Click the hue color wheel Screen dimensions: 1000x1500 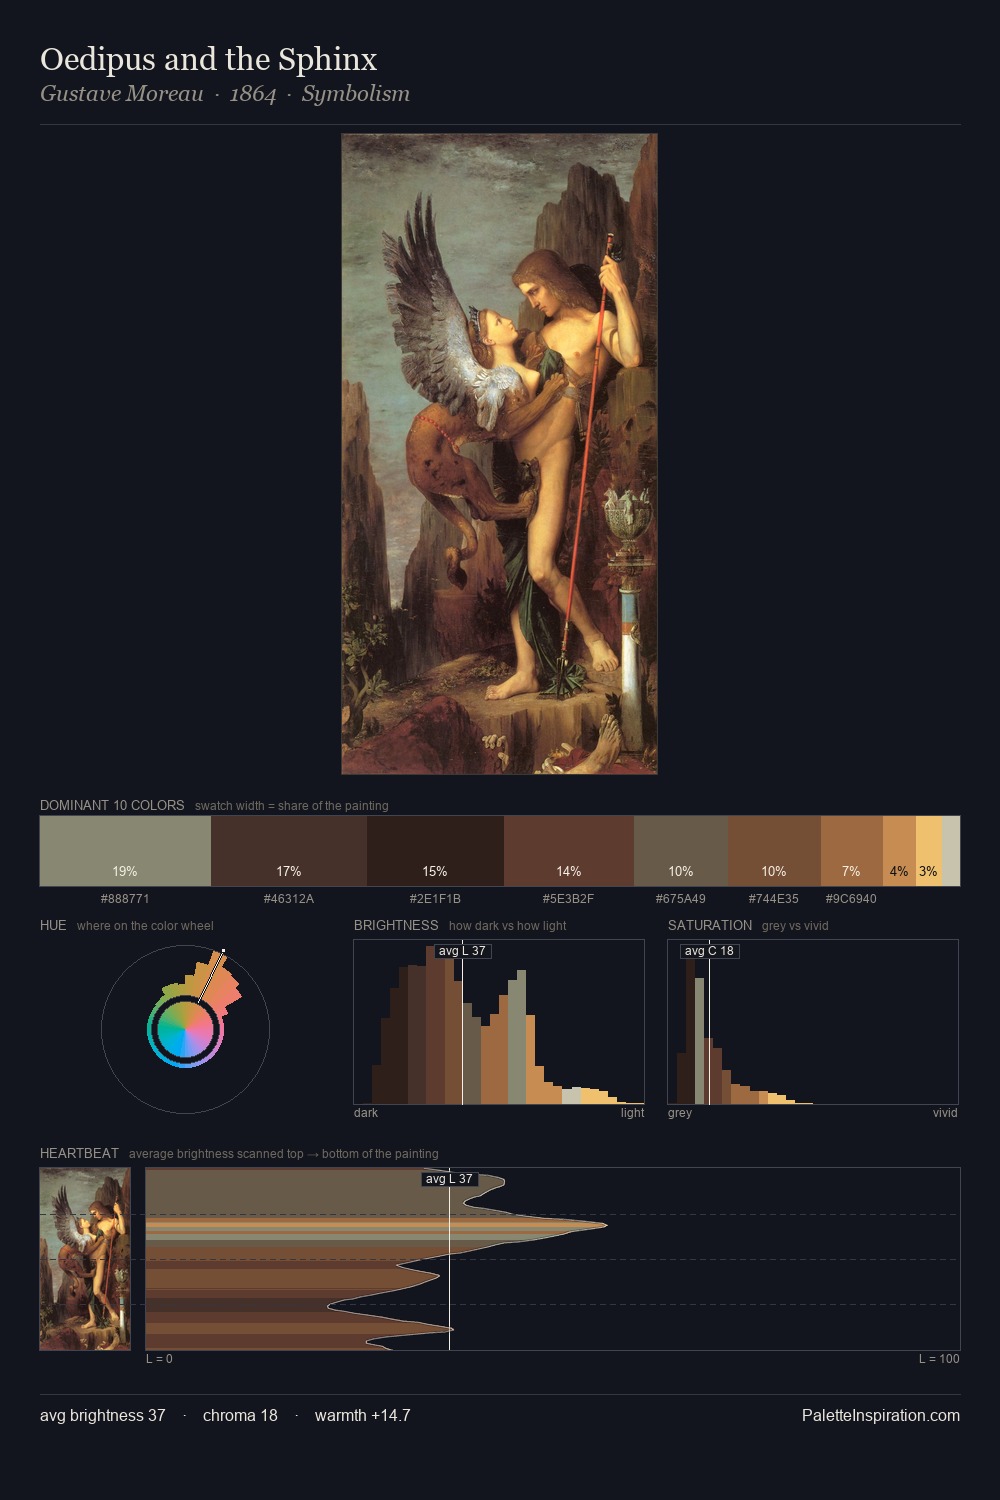click(185, 1029)
